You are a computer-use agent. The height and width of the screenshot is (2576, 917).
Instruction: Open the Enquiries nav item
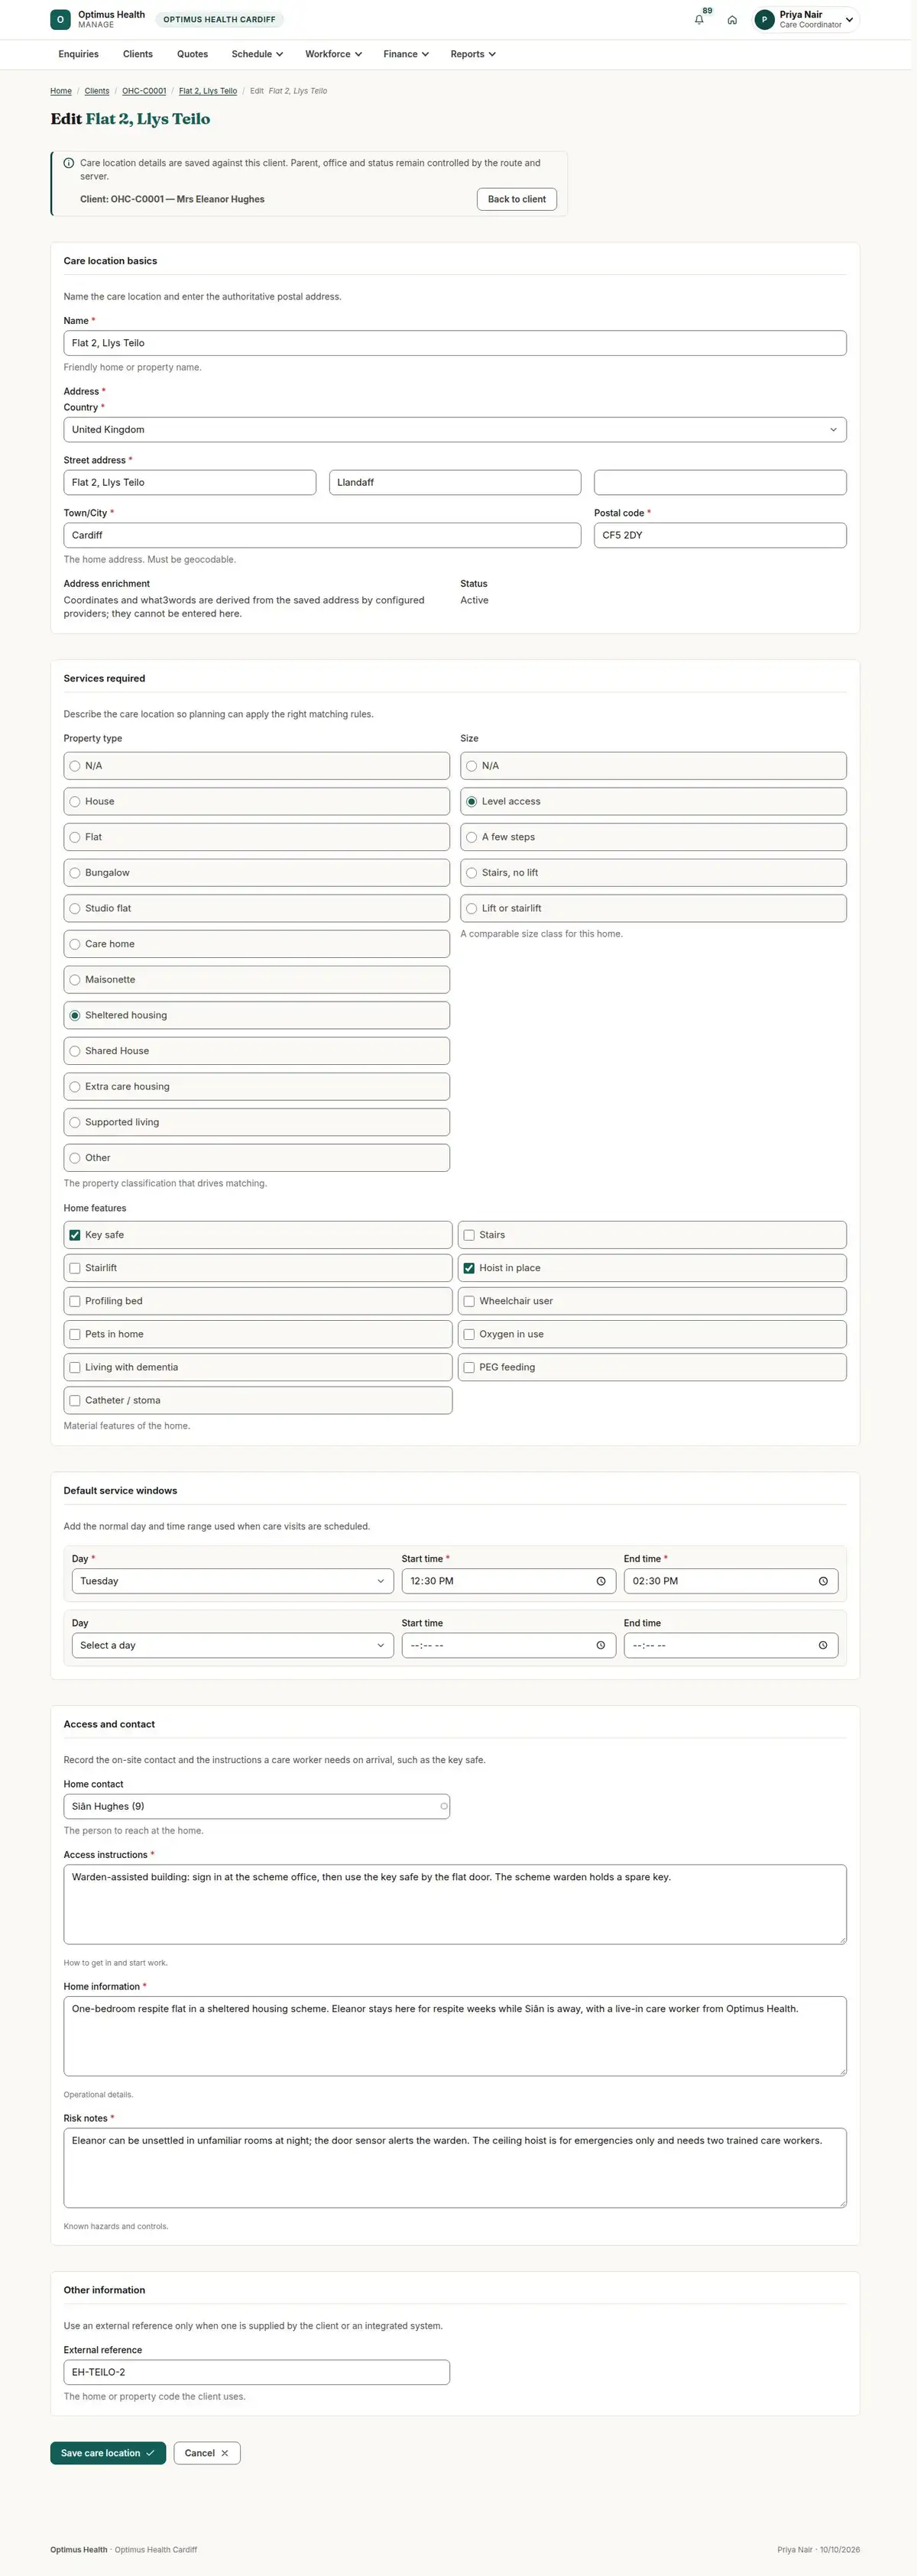[78, 54]
